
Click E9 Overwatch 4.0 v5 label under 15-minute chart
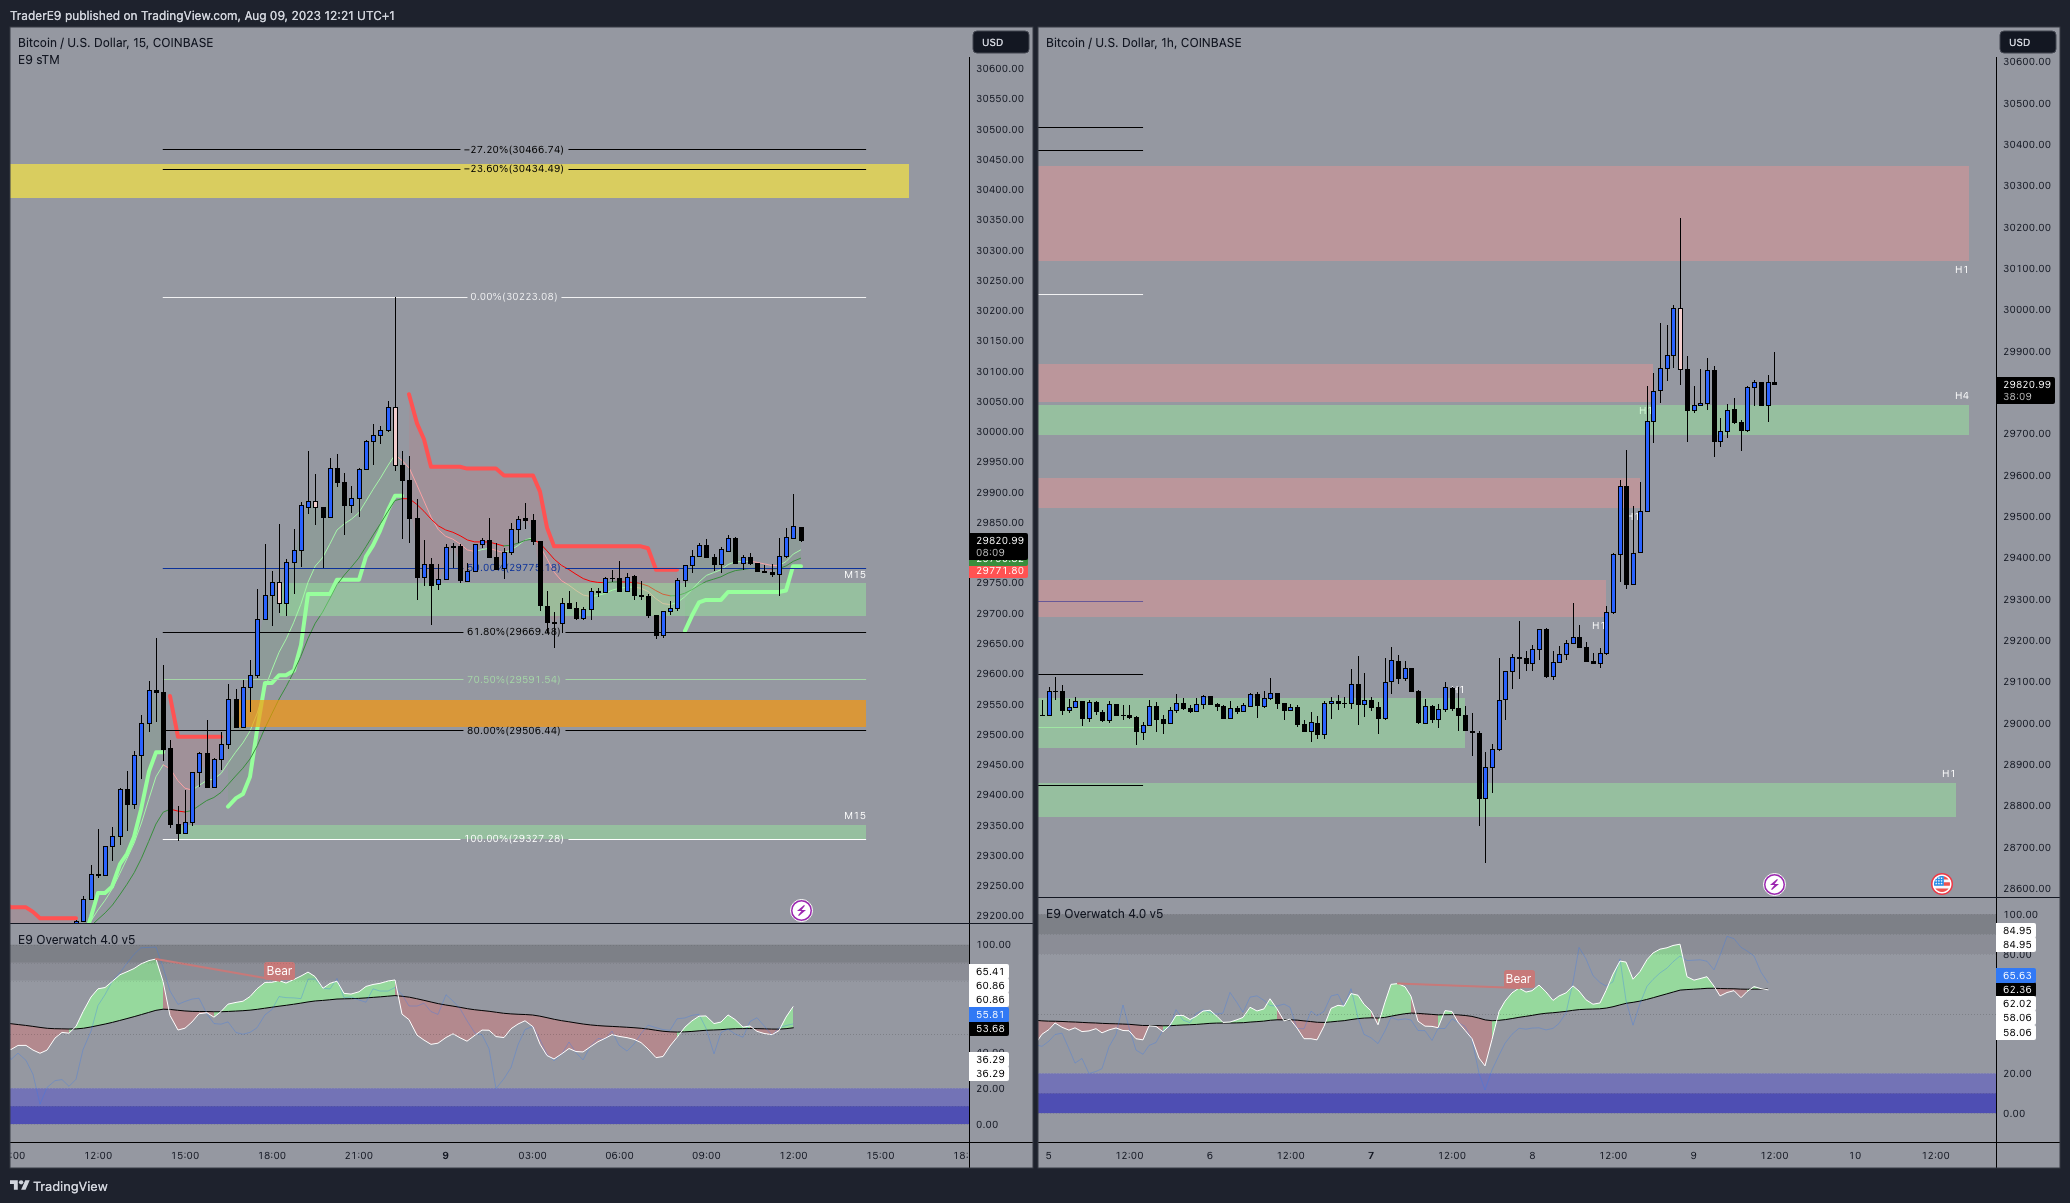tap(77, 940)
